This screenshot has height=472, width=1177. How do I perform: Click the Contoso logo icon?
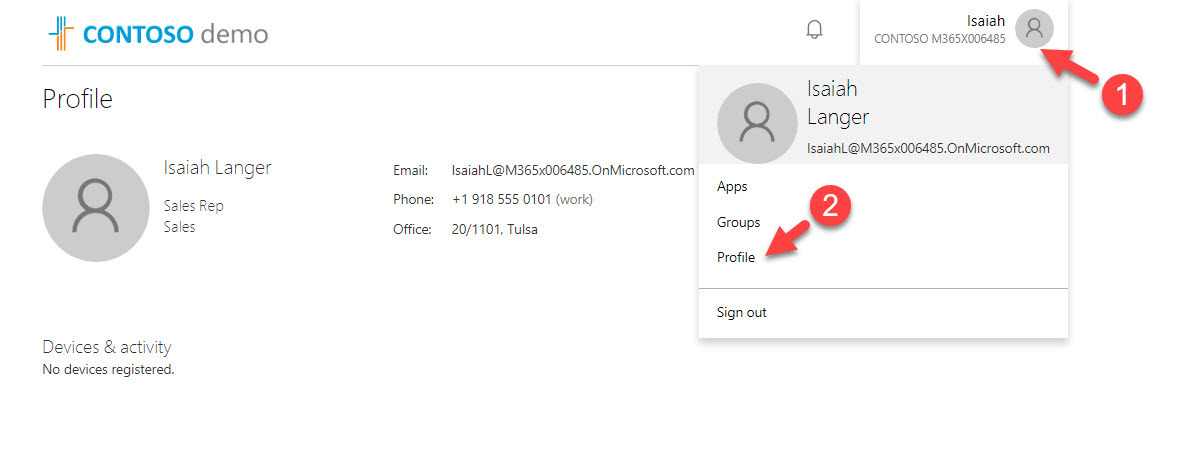pos(61,33)
